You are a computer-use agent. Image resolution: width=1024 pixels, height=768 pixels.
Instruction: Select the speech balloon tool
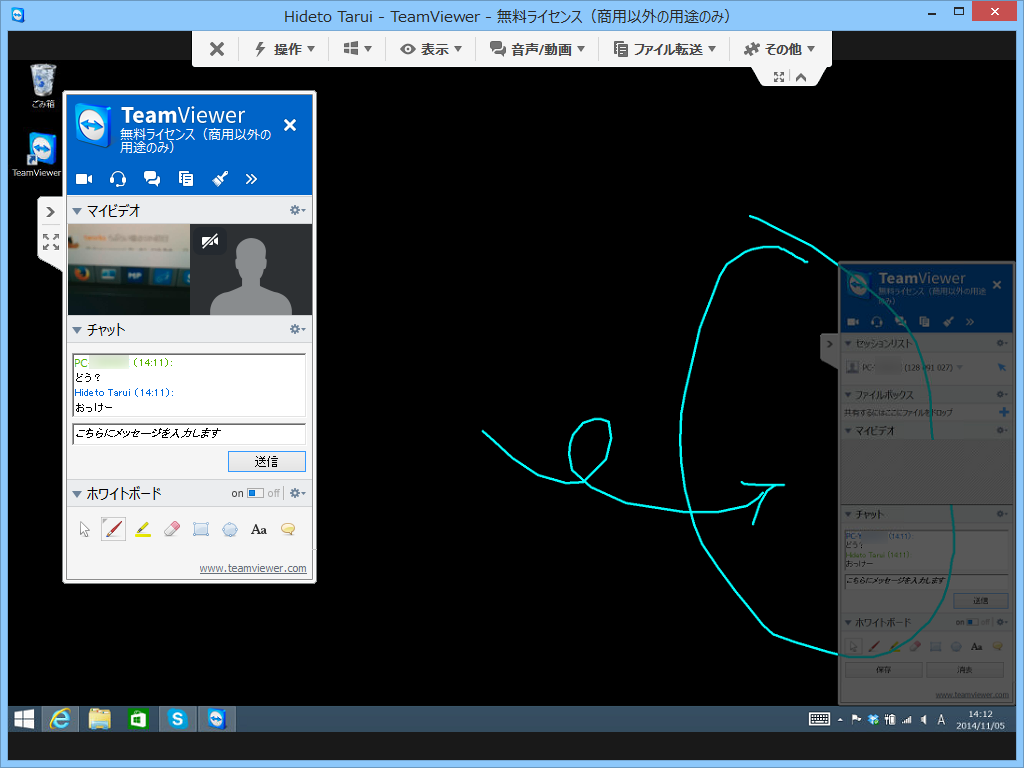(288, 529)
